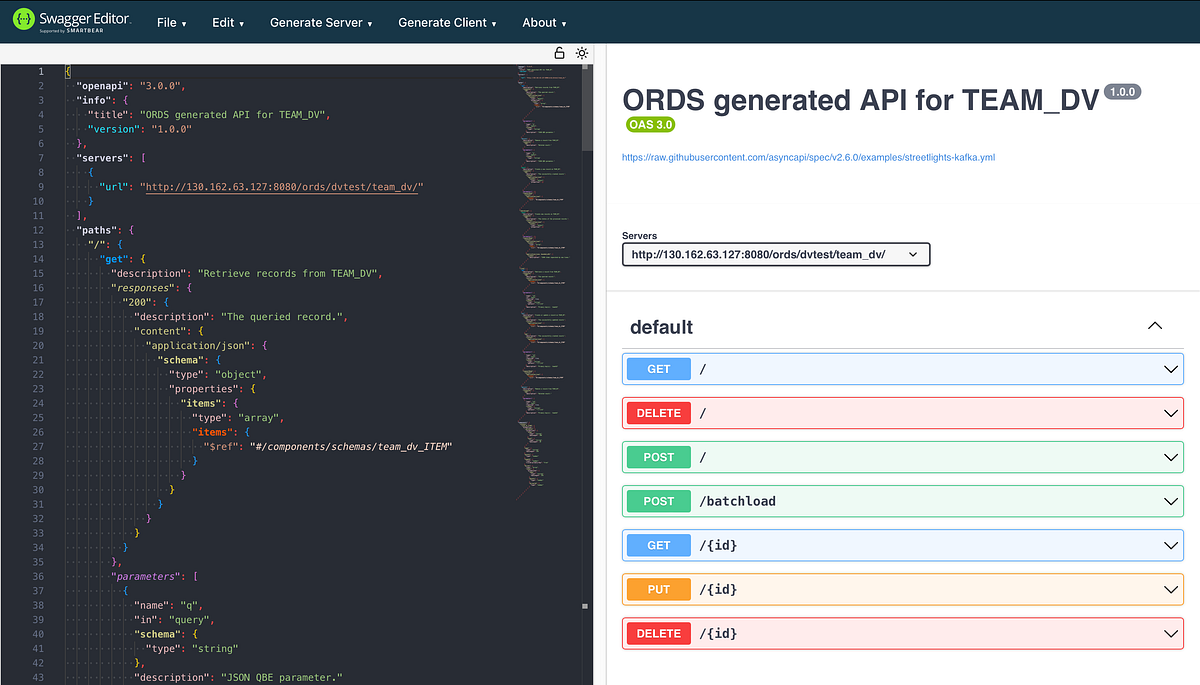Expand the PUT /{id} operation row
Viewport: 1200px width, 685px height.
tap(1170, 589)
